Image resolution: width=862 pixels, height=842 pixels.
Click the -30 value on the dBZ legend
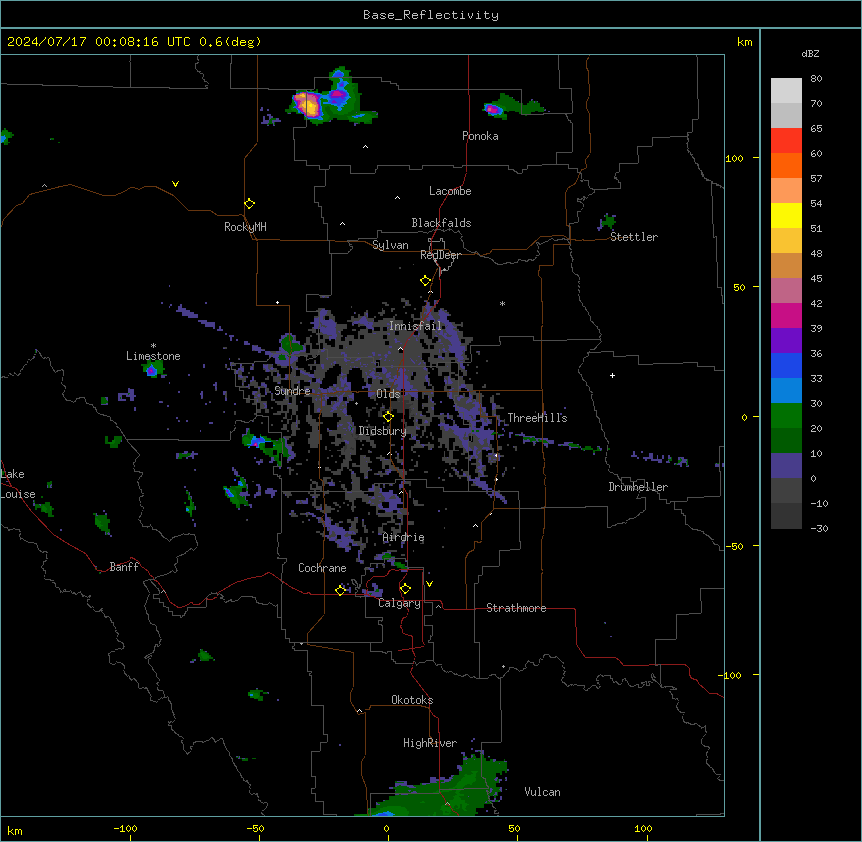pyautogui.click(x=819, y=528)
